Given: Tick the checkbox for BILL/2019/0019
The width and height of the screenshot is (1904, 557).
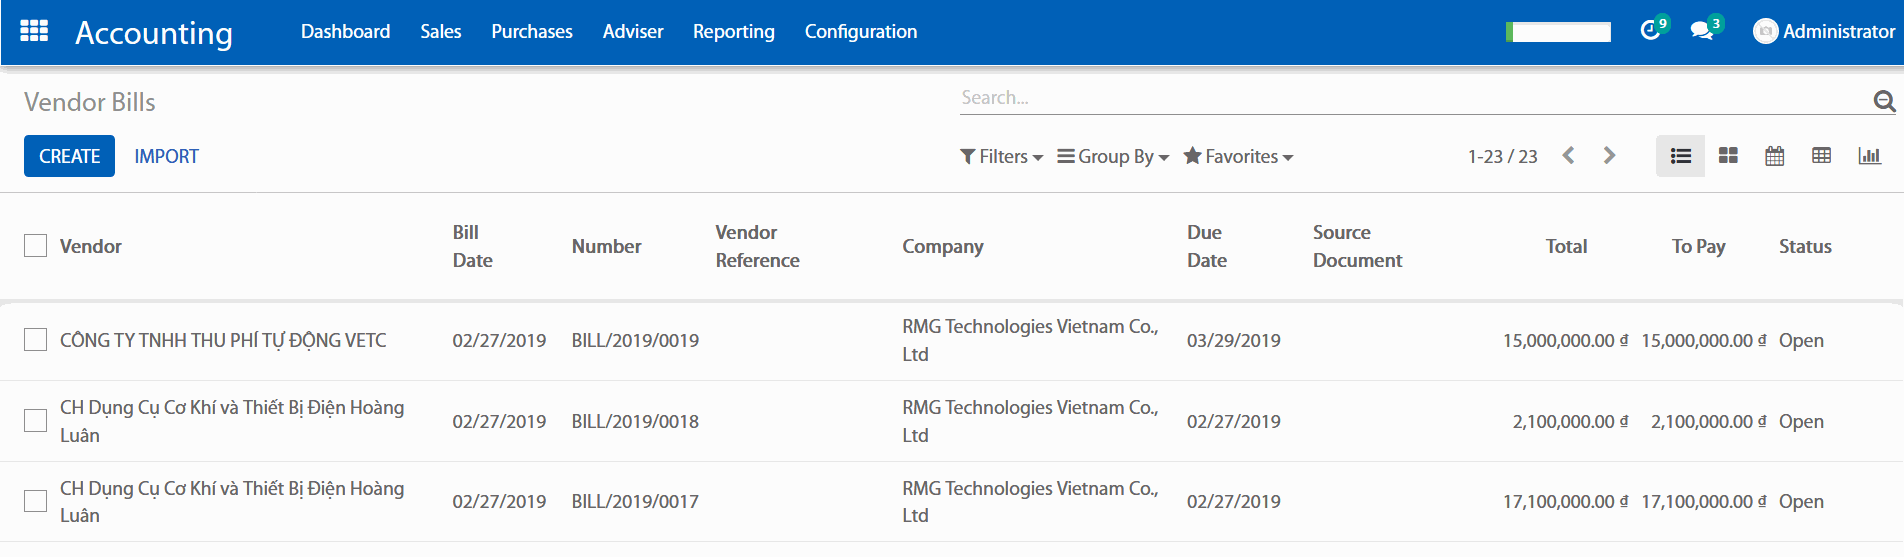Looking at the screenshot, I should click(x=36, y=340).
